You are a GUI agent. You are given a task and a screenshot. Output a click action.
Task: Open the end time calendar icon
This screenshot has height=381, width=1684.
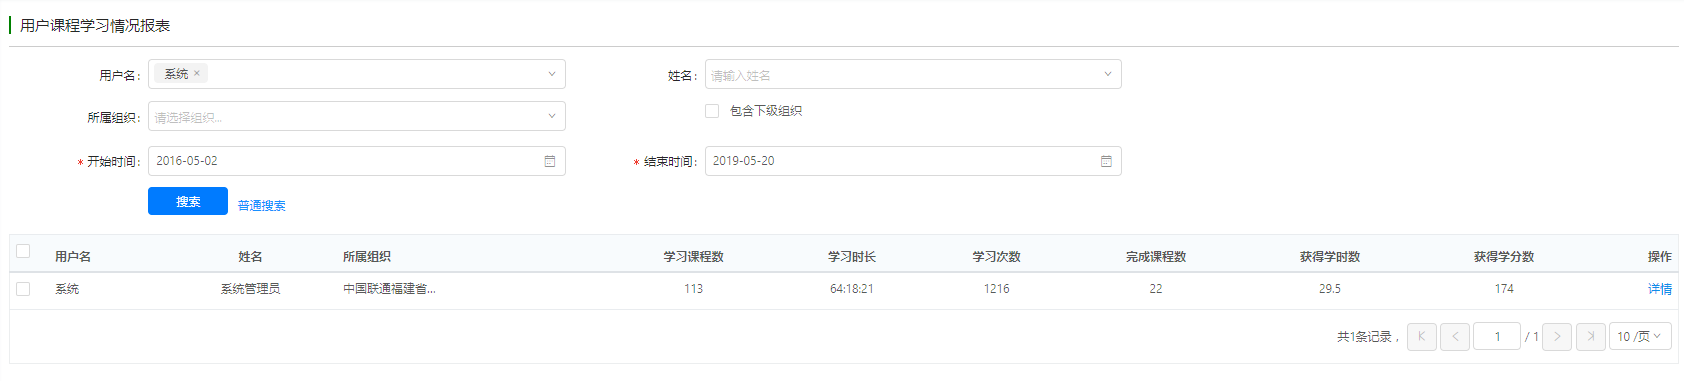(x=1106, y=161)
